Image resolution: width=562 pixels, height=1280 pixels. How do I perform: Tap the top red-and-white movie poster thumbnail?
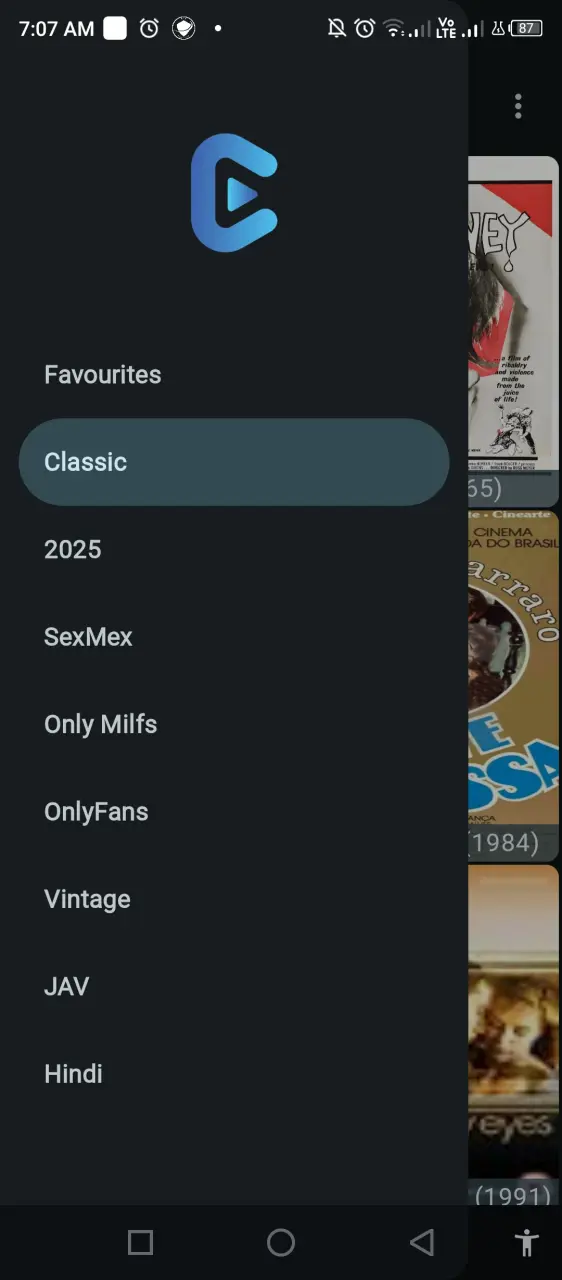point(513,331)
